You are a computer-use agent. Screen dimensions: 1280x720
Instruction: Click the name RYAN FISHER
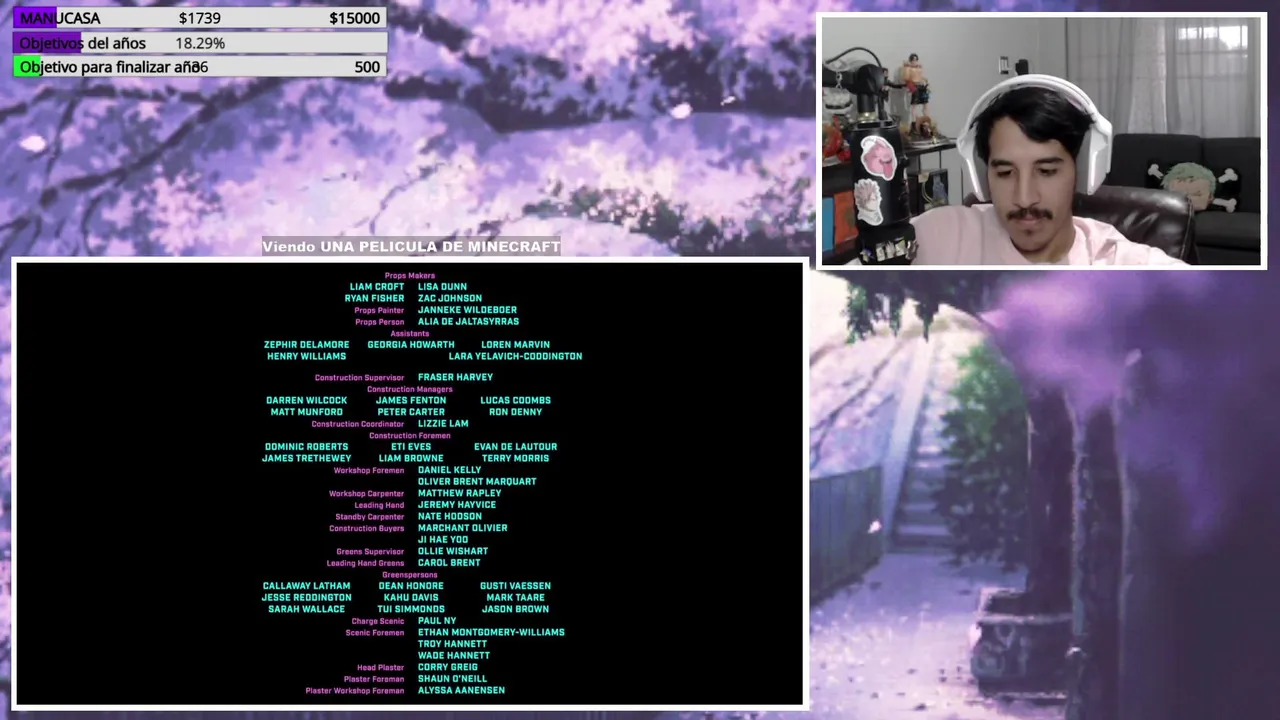pos(375,298)
